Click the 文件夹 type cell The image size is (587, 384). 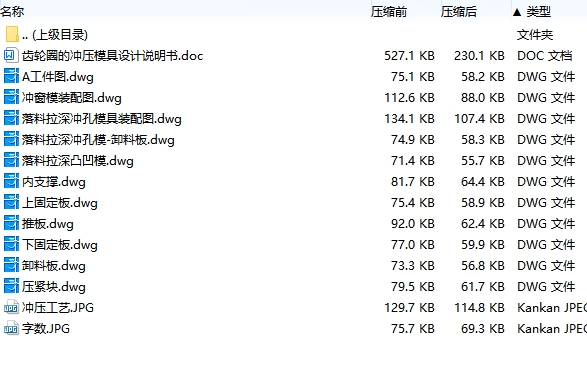coord(535,35)
